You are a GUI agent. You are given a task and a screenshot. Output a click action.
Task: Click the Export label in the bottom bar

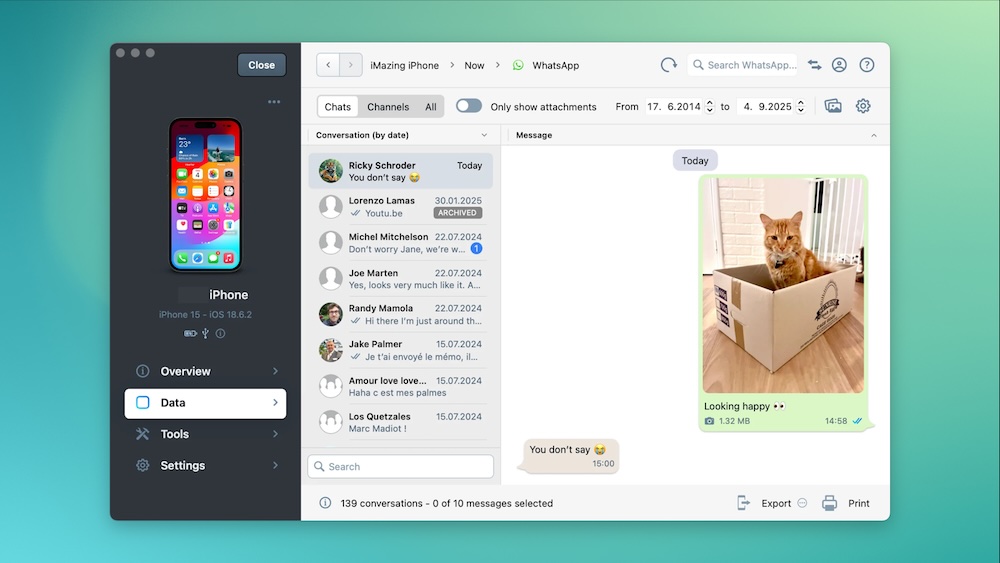click(776, 503)
